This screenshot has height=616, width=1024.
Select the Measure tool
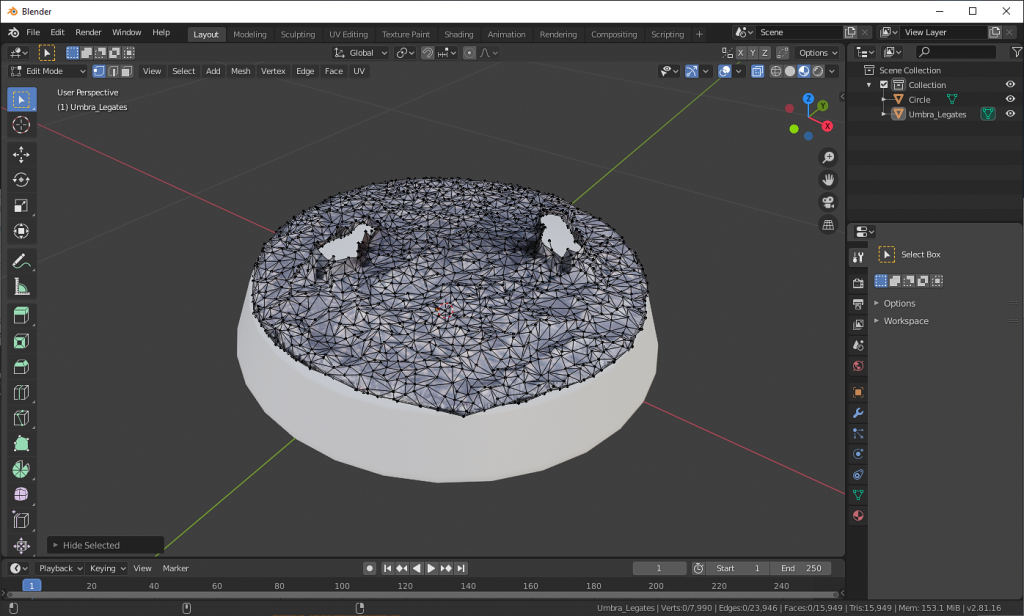coord(21,287)
